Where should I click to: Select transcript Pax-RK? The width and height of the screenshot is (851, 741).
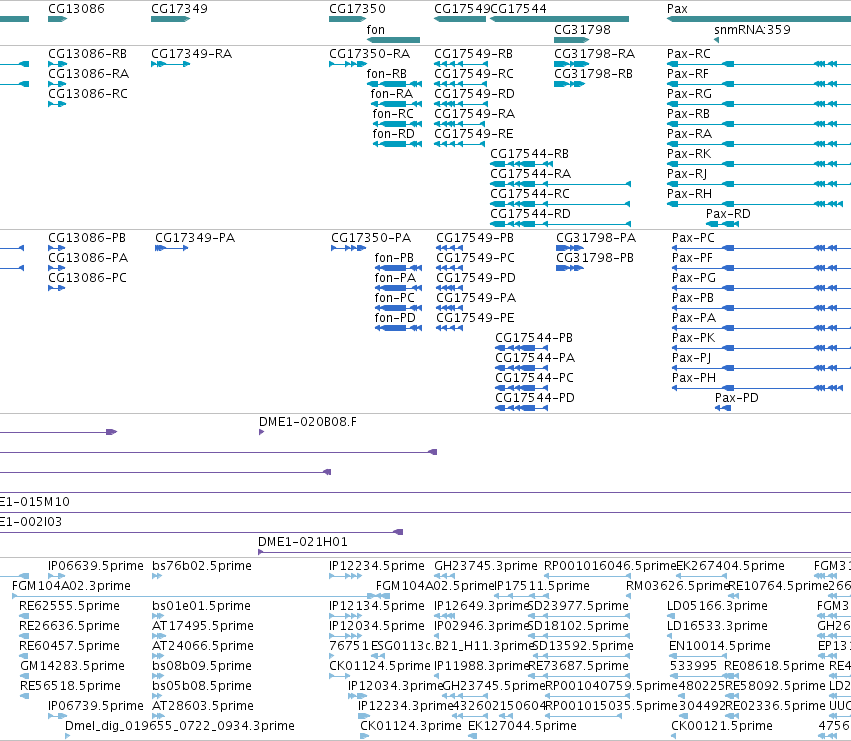[x=689, y=154]
